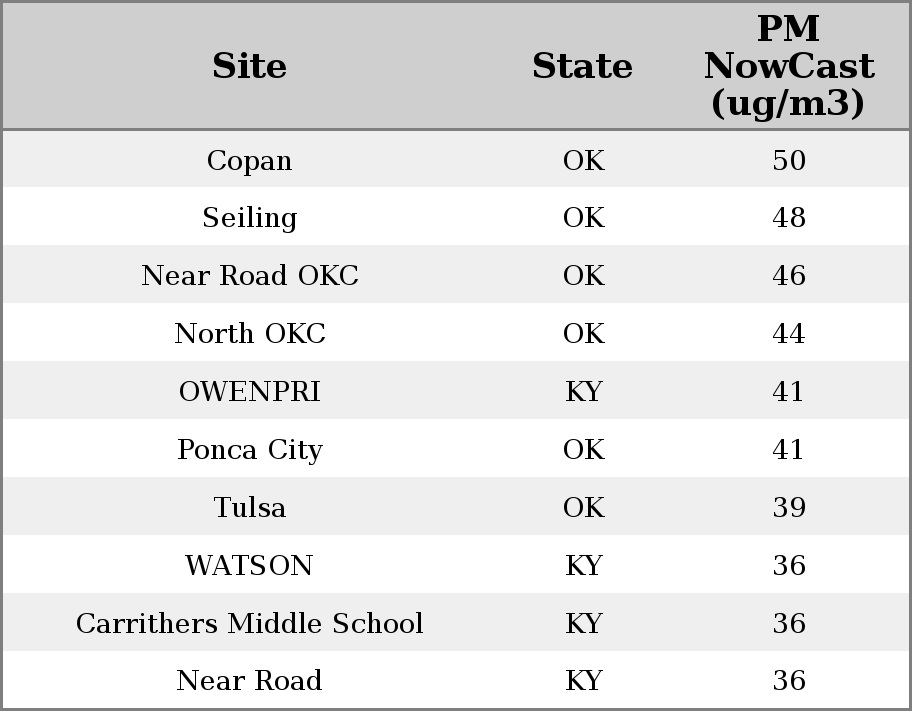Click the KY state cell for OWENPRI

(583, 391)
